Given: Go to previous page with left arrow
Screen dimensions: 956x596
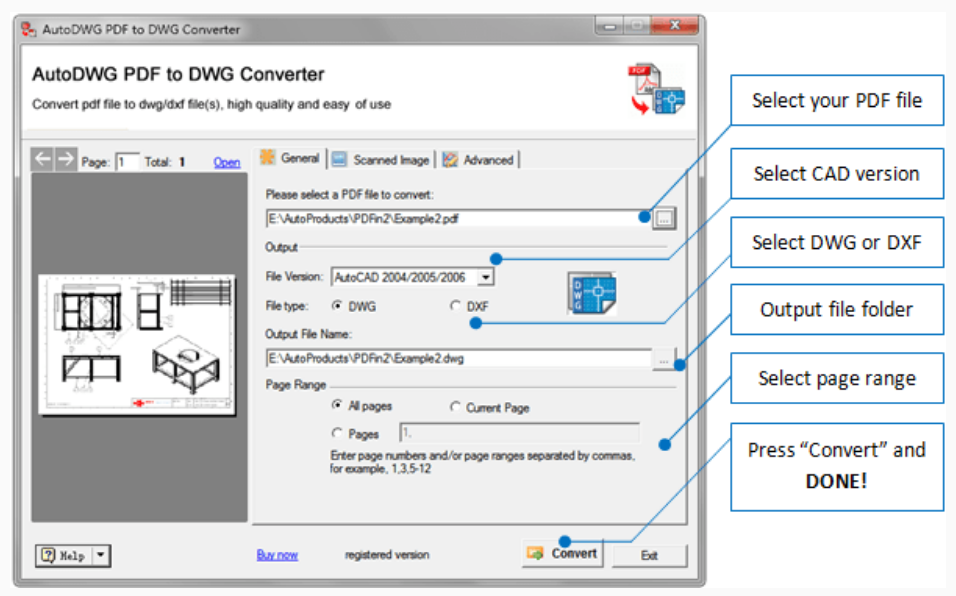Looking at the screenshot, I should click(x=42, y=160).
